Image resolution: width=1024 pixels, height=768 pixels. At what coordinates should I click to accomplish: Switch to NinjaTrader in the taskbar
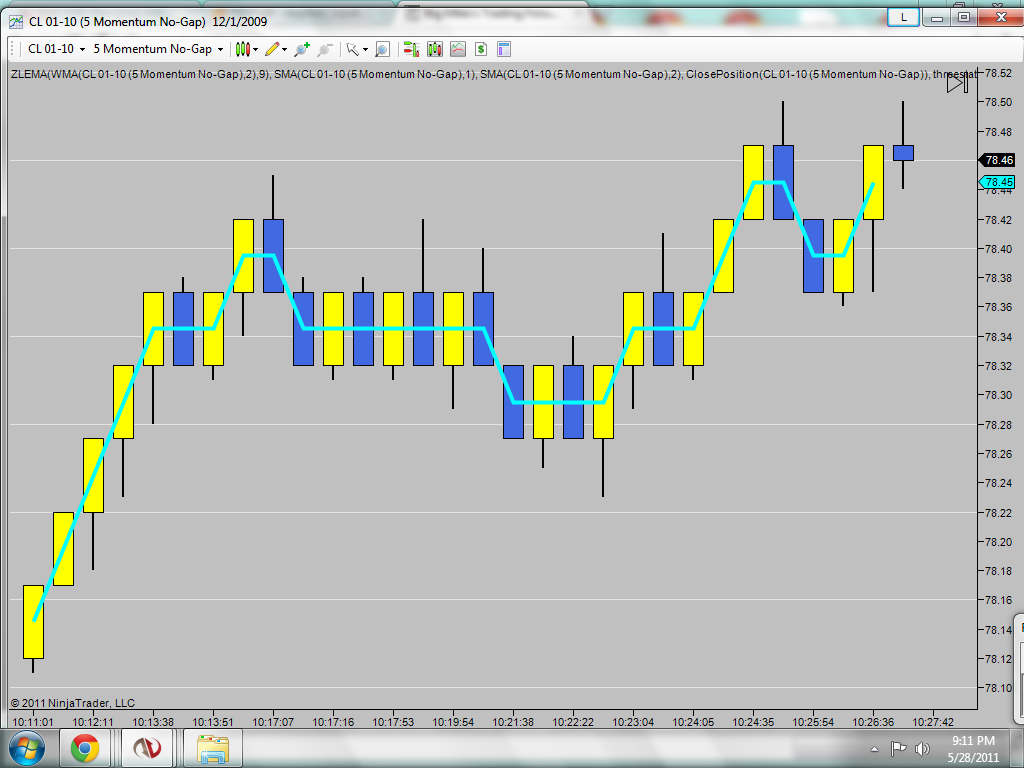click(x=147, y=748)
